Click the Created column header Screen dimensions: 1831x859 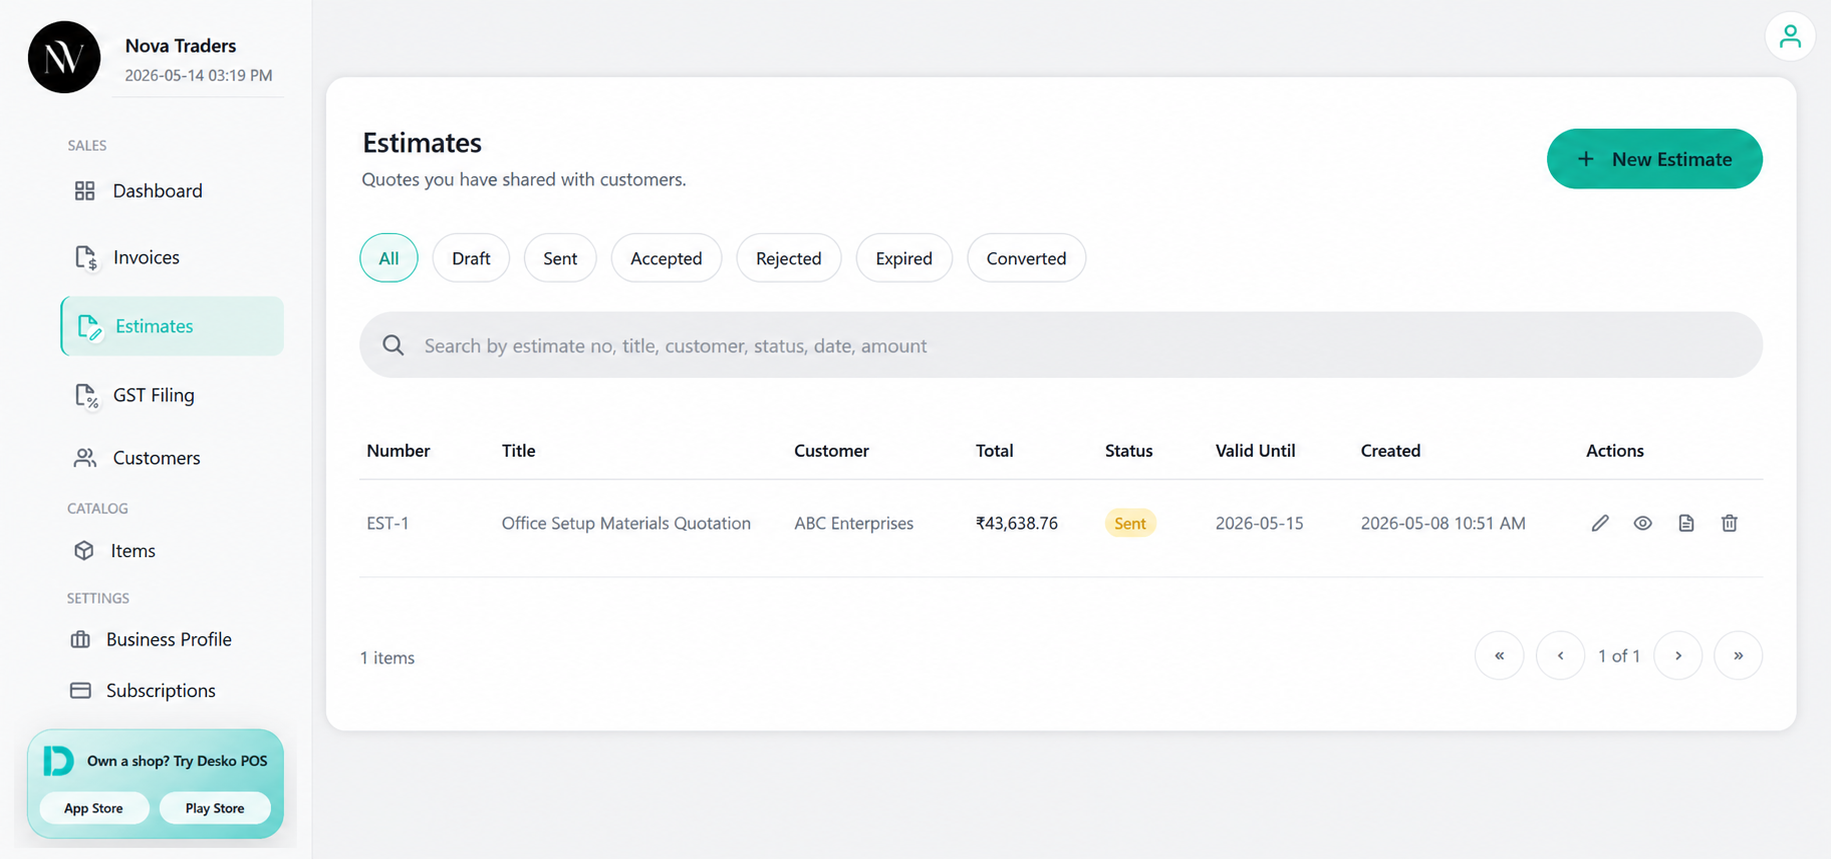coord(1390,450)
